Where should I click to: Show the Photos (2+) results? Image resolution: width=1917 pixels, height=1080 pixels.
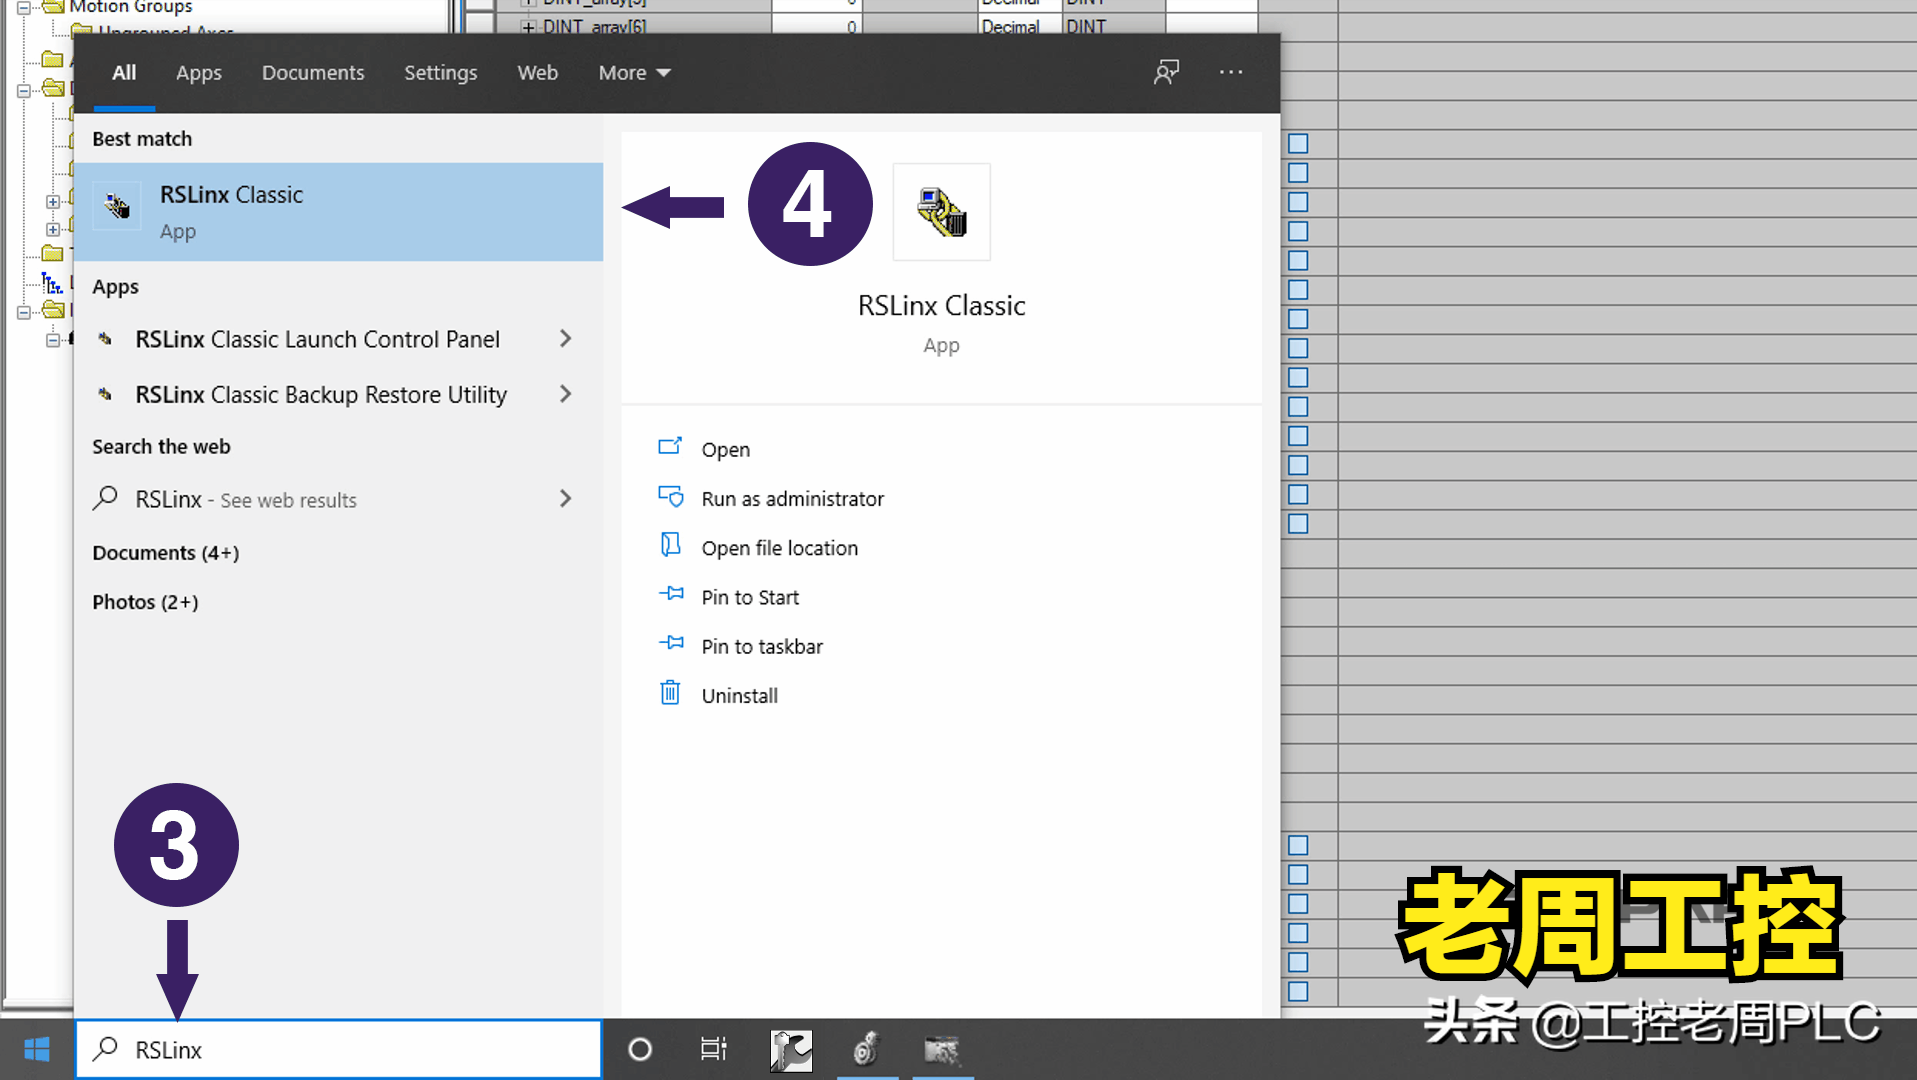point(145,602)
